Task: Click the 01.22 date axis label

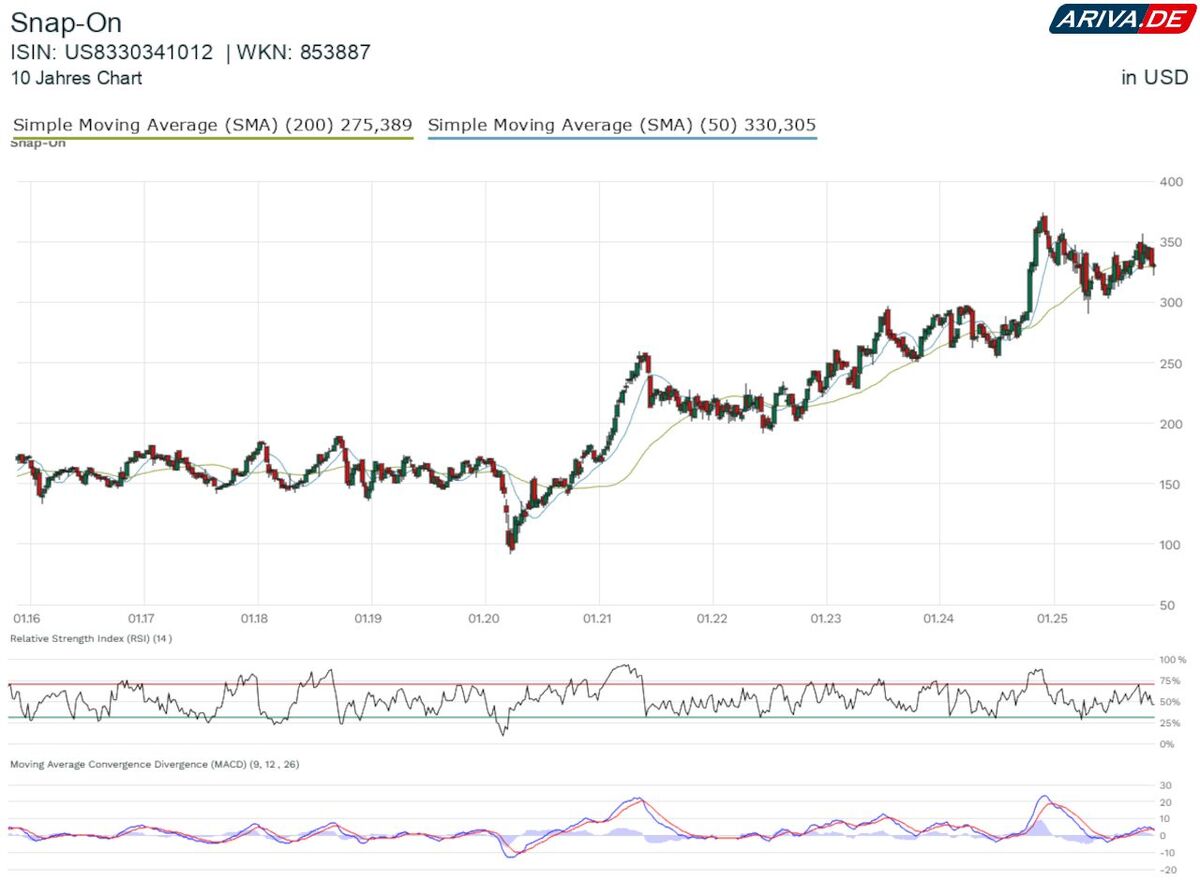Action: pos(711,620)
